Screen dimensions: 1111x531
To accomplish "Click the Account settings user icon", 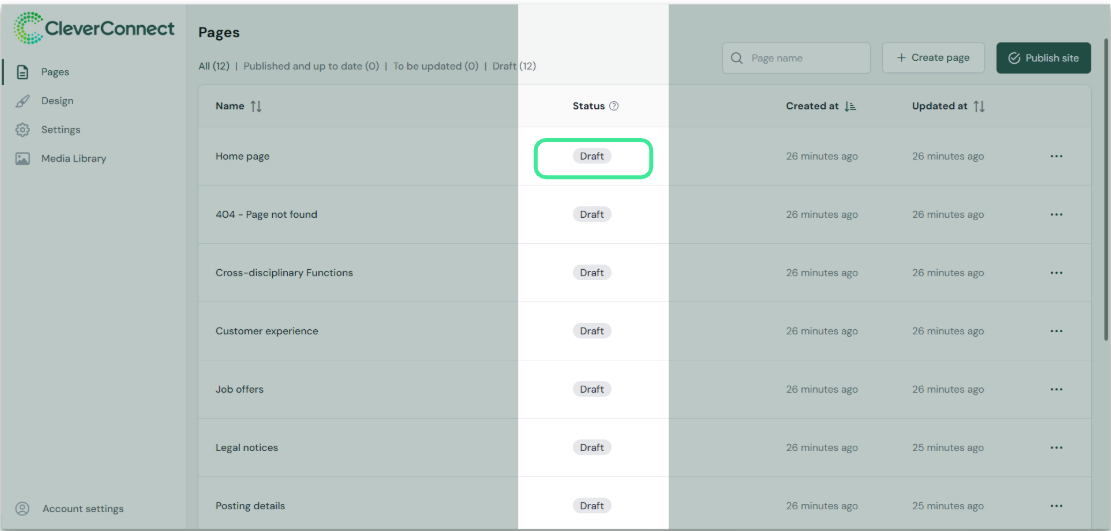I will pyautogui.click(x=23, y=509).
